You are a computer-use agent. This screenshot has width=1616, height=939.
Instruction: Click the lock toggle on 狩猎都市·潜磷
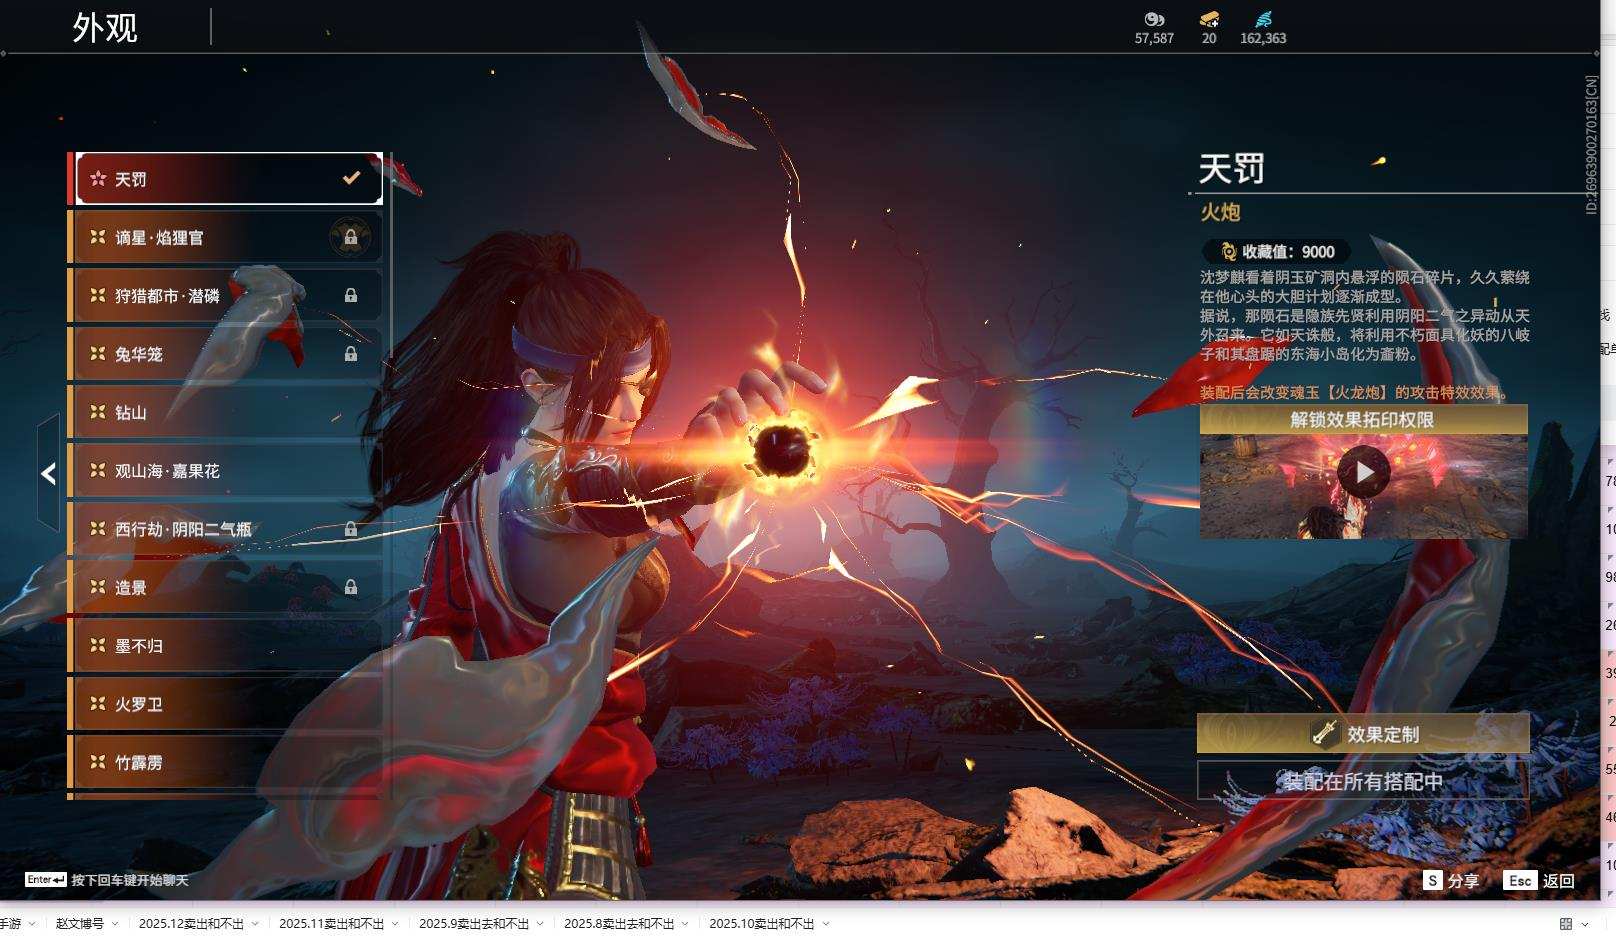click(350, 295)
